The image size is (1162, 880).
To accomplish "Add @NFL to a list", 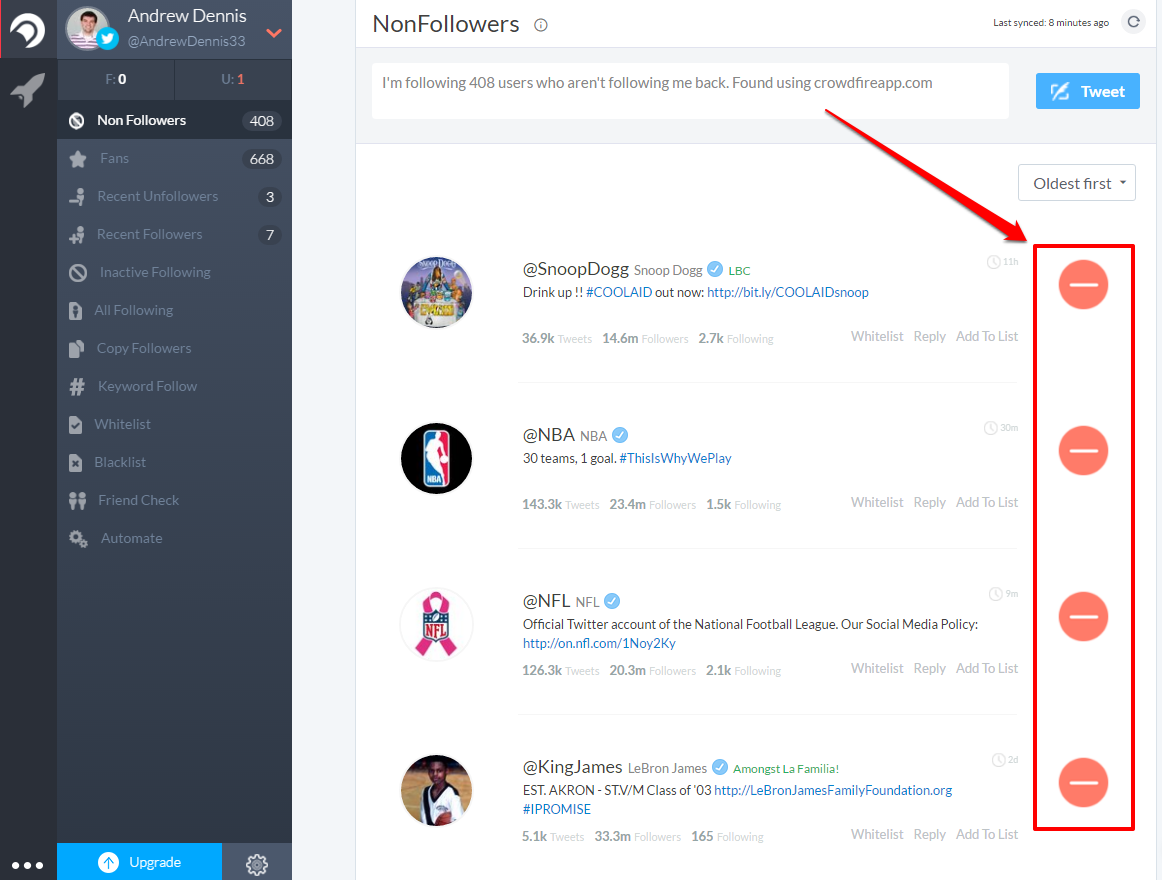I will [x=986, y=667].
